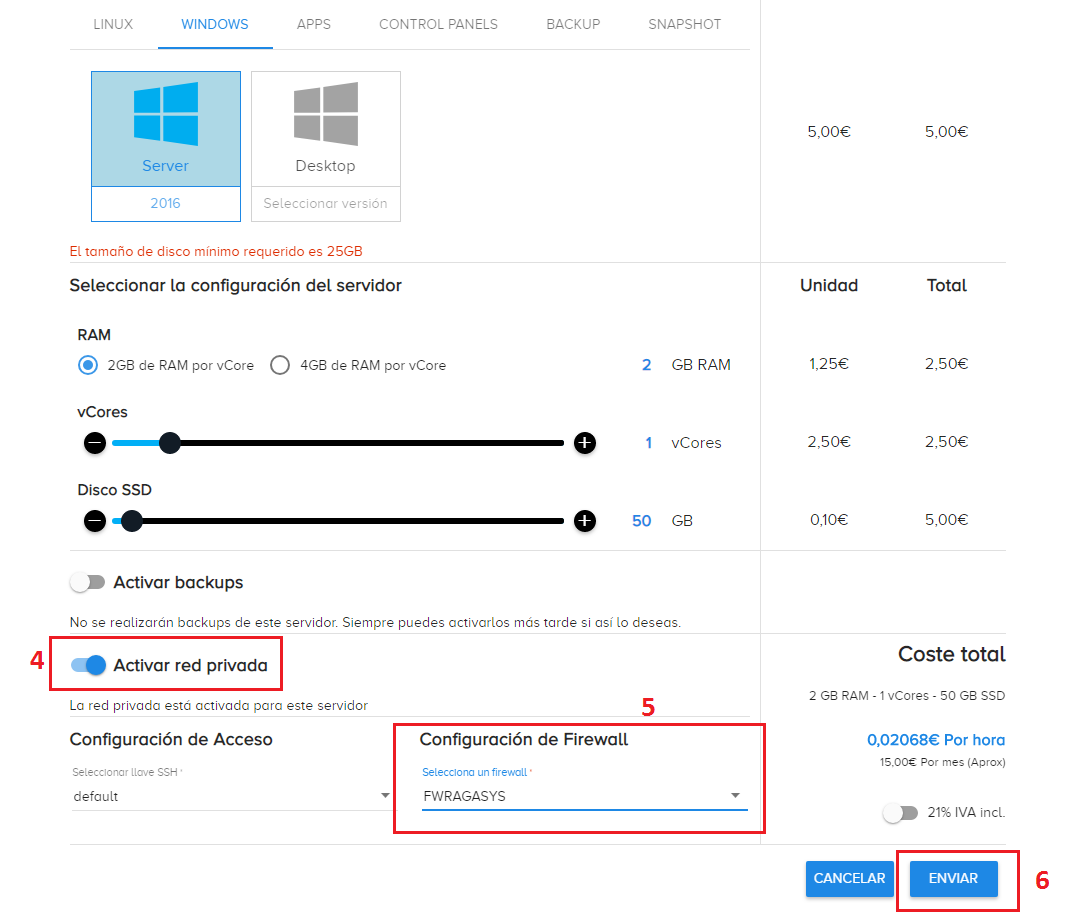Select the Windows Server 2016 image
The image size is (1082, 919).
(165, 130)
